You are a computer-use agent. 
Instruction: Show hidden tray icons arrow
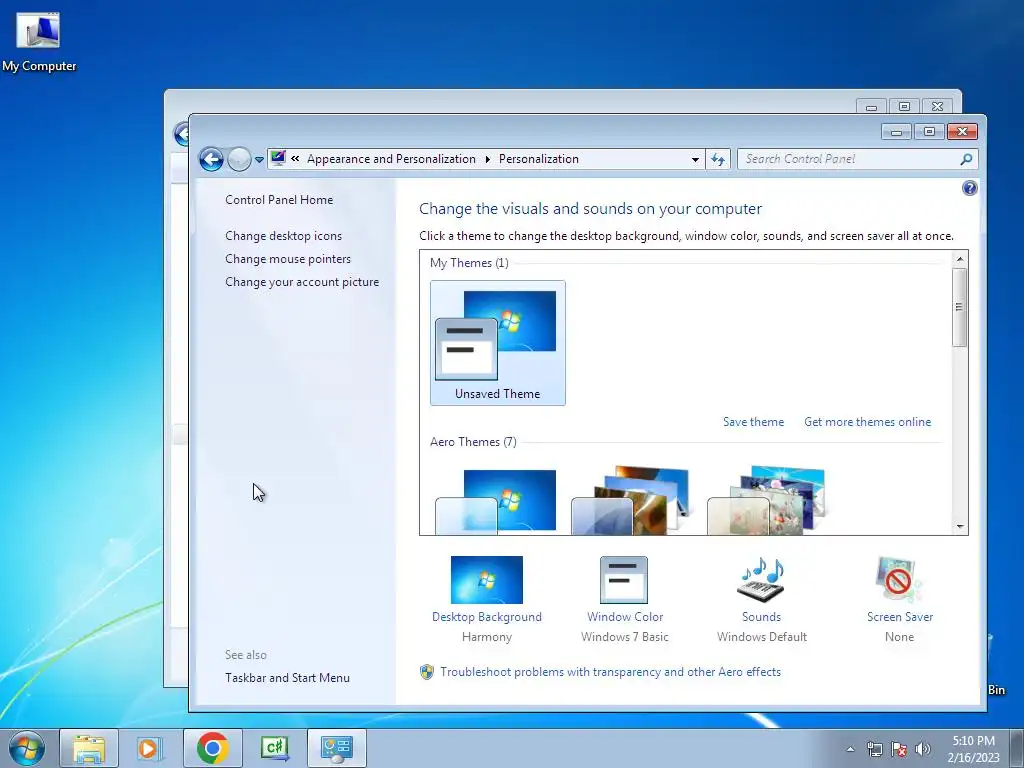pos(850,749)
